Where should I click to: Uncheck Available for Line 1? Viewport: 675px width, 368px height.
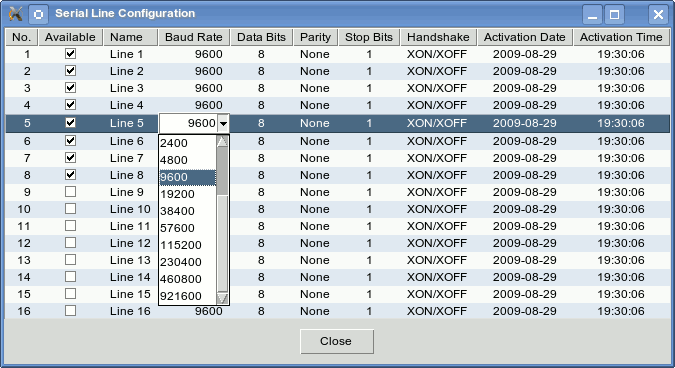tap(71, 54)
